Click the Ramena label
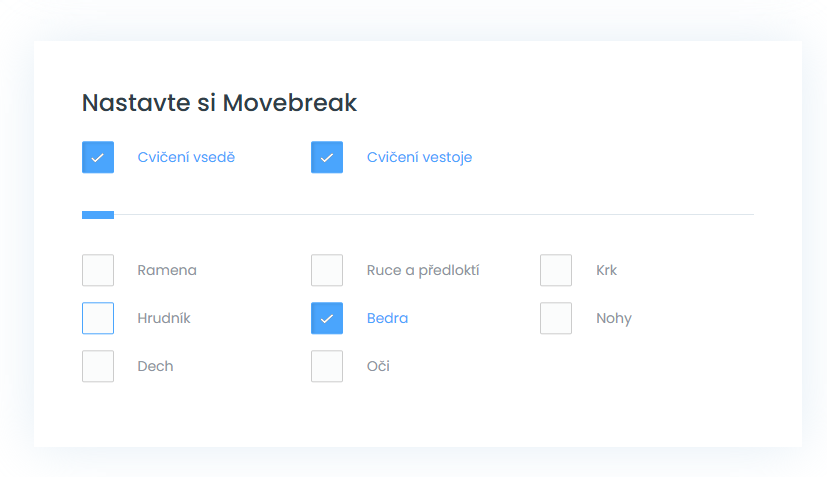The image size is (827, 477). [x=167, y=270]
